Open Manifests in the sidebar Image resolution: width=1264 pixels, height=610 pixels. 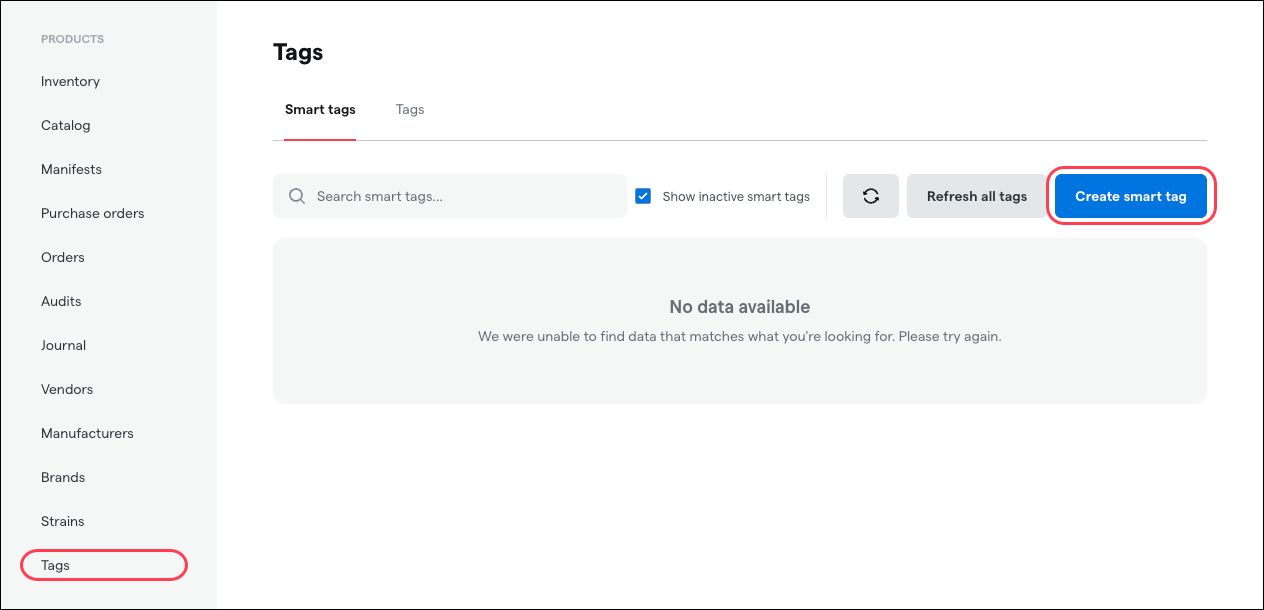pyautogui.click(x=71, y=169)
